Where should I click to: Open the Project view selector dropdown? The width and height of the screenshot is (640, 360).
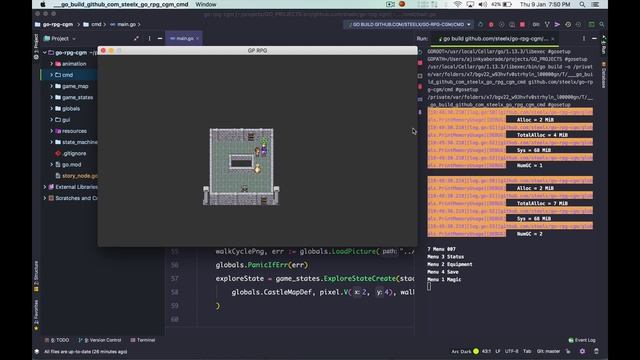tap(60, 38)
